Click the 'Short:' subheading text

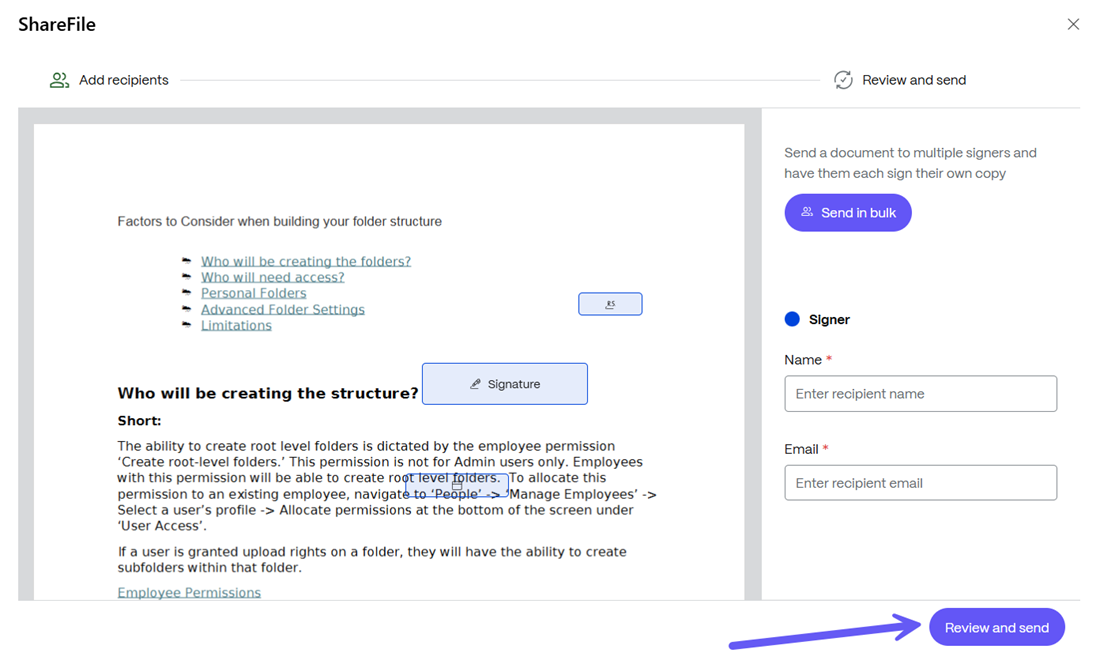click(x=139, y=421)
